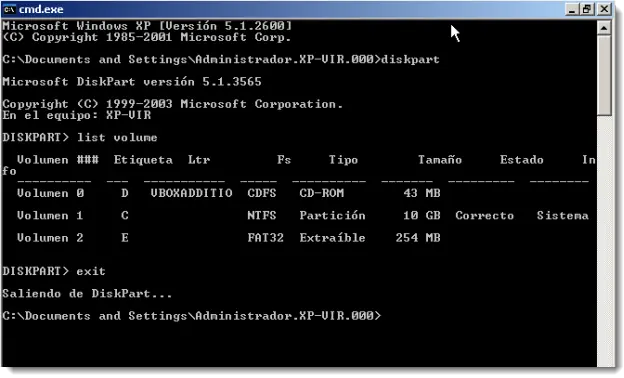
Task: Click the final command prompt line
Action: [191, 316]
